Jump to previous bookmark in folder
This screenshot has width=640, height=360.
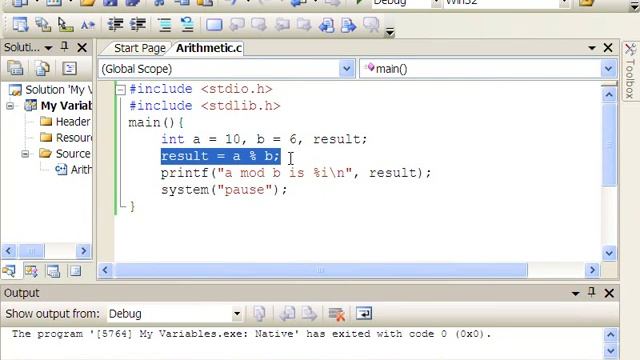pyautogui.click(x=282, y=25)
